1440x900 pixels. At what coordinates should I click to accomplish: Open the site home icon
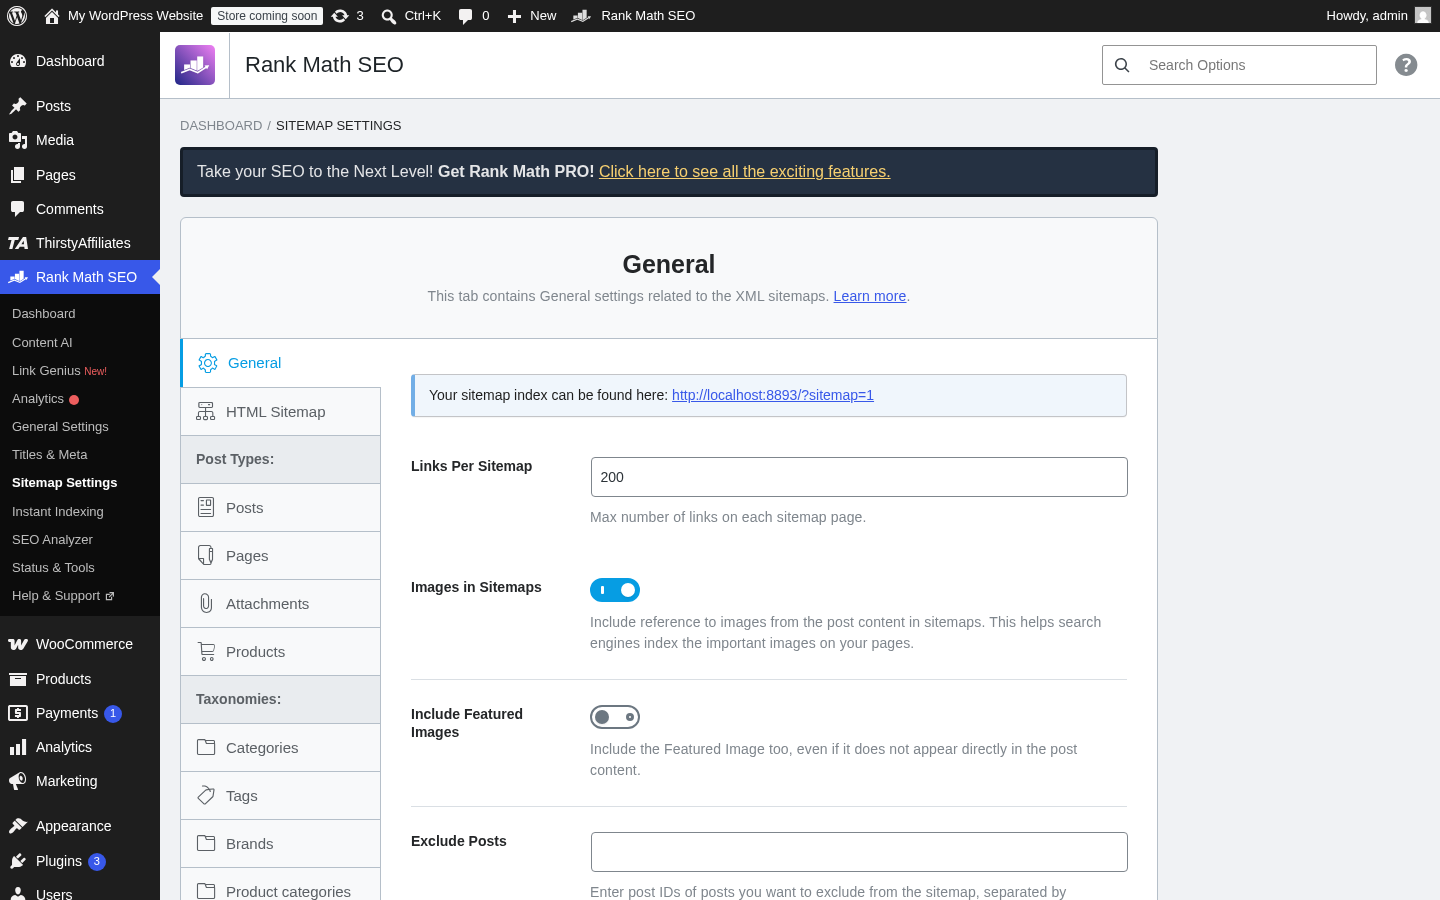(x=52, y=16)
